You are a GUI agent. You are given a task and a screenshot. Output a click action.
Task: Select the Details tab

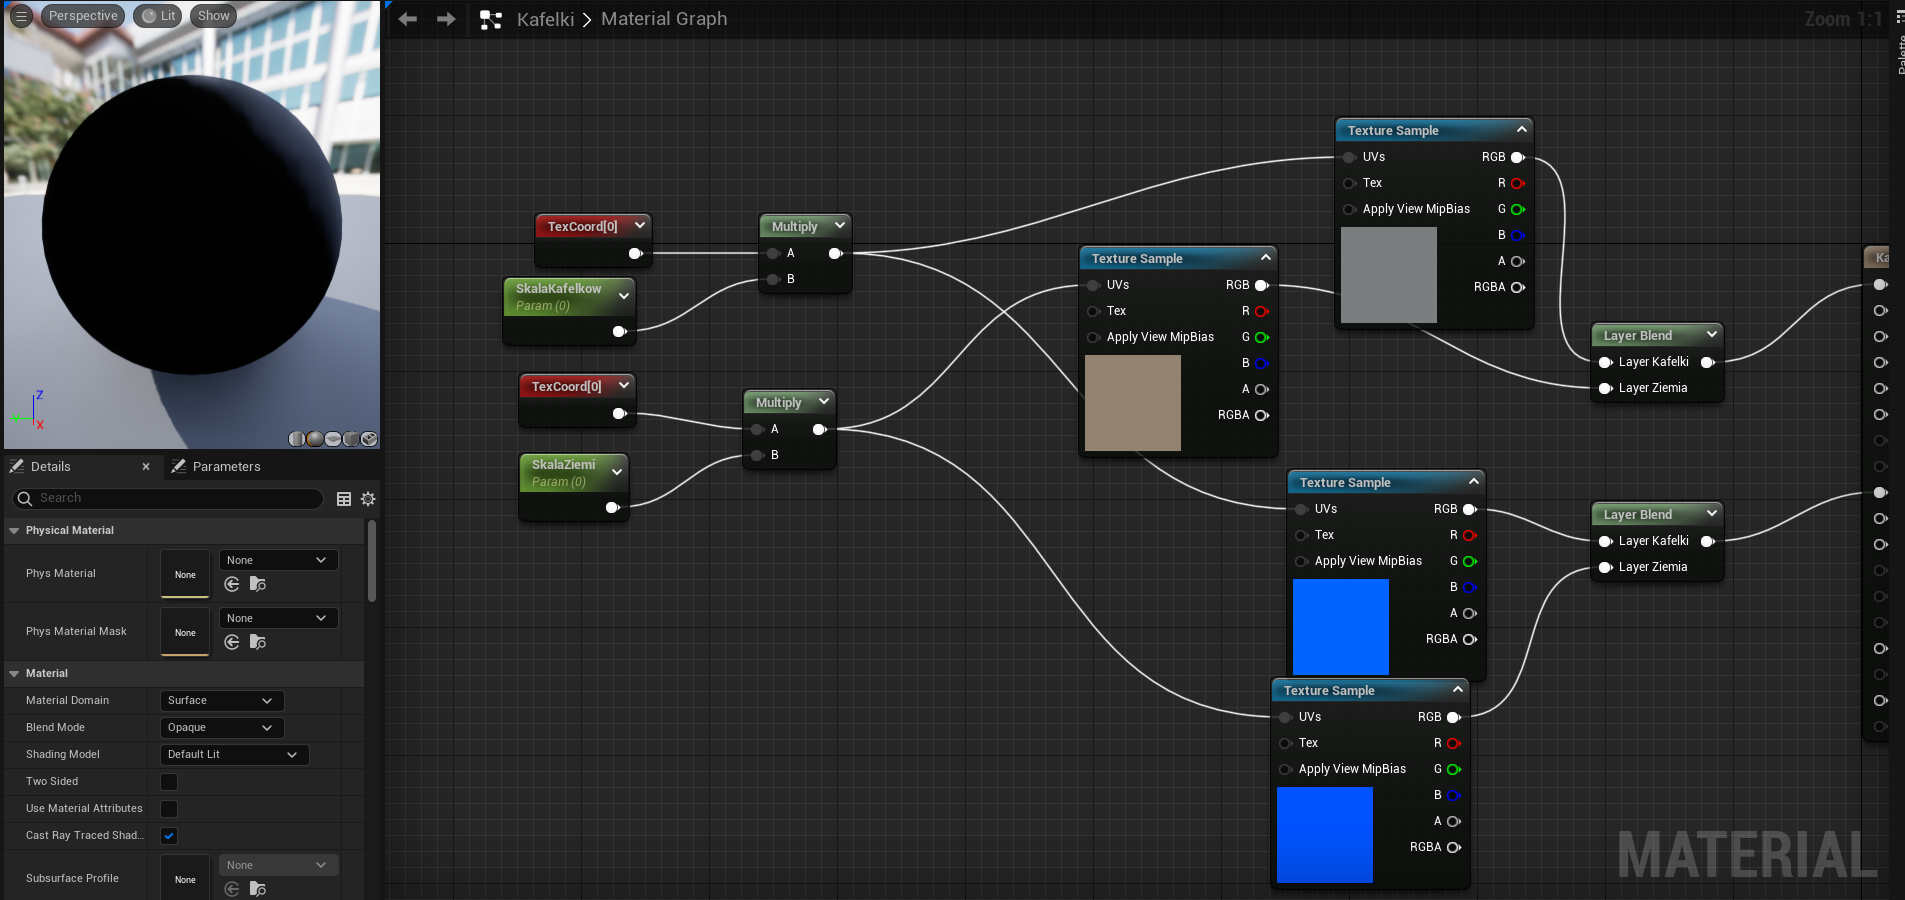pos(50,467)
